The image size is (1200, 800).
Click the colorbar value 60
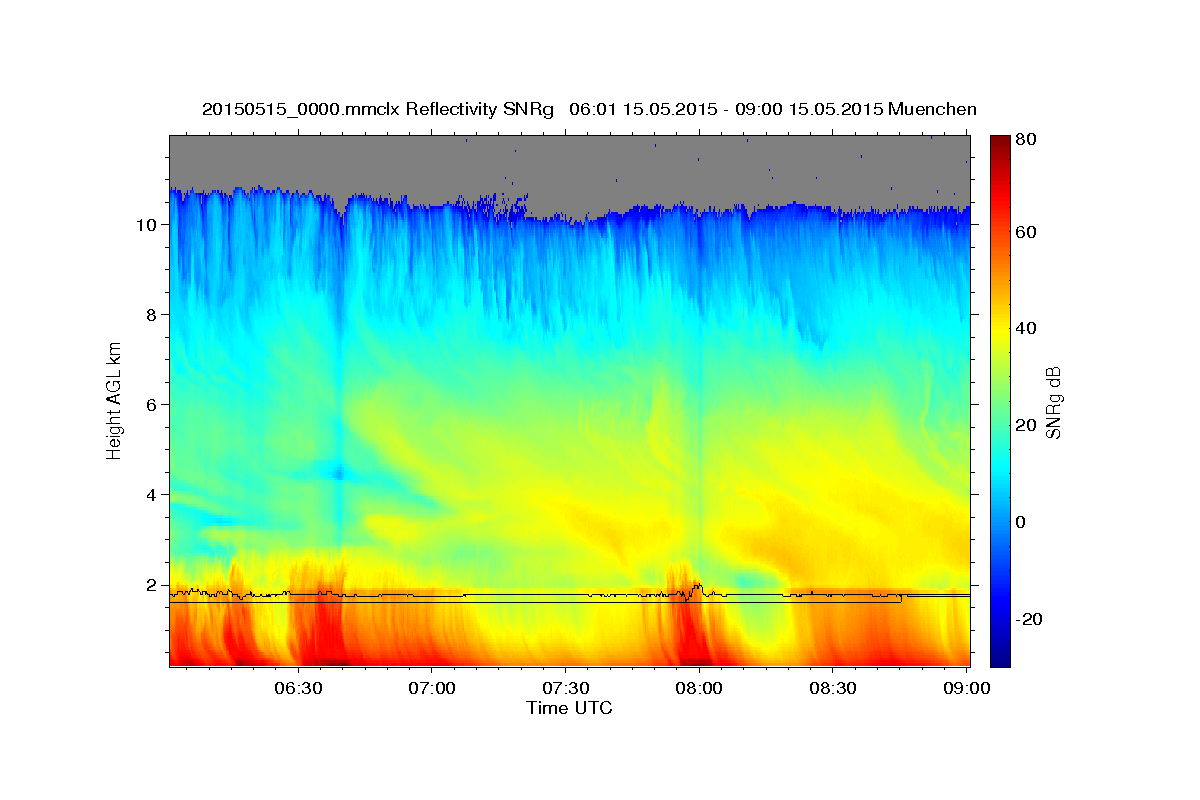click(1026, 232)
